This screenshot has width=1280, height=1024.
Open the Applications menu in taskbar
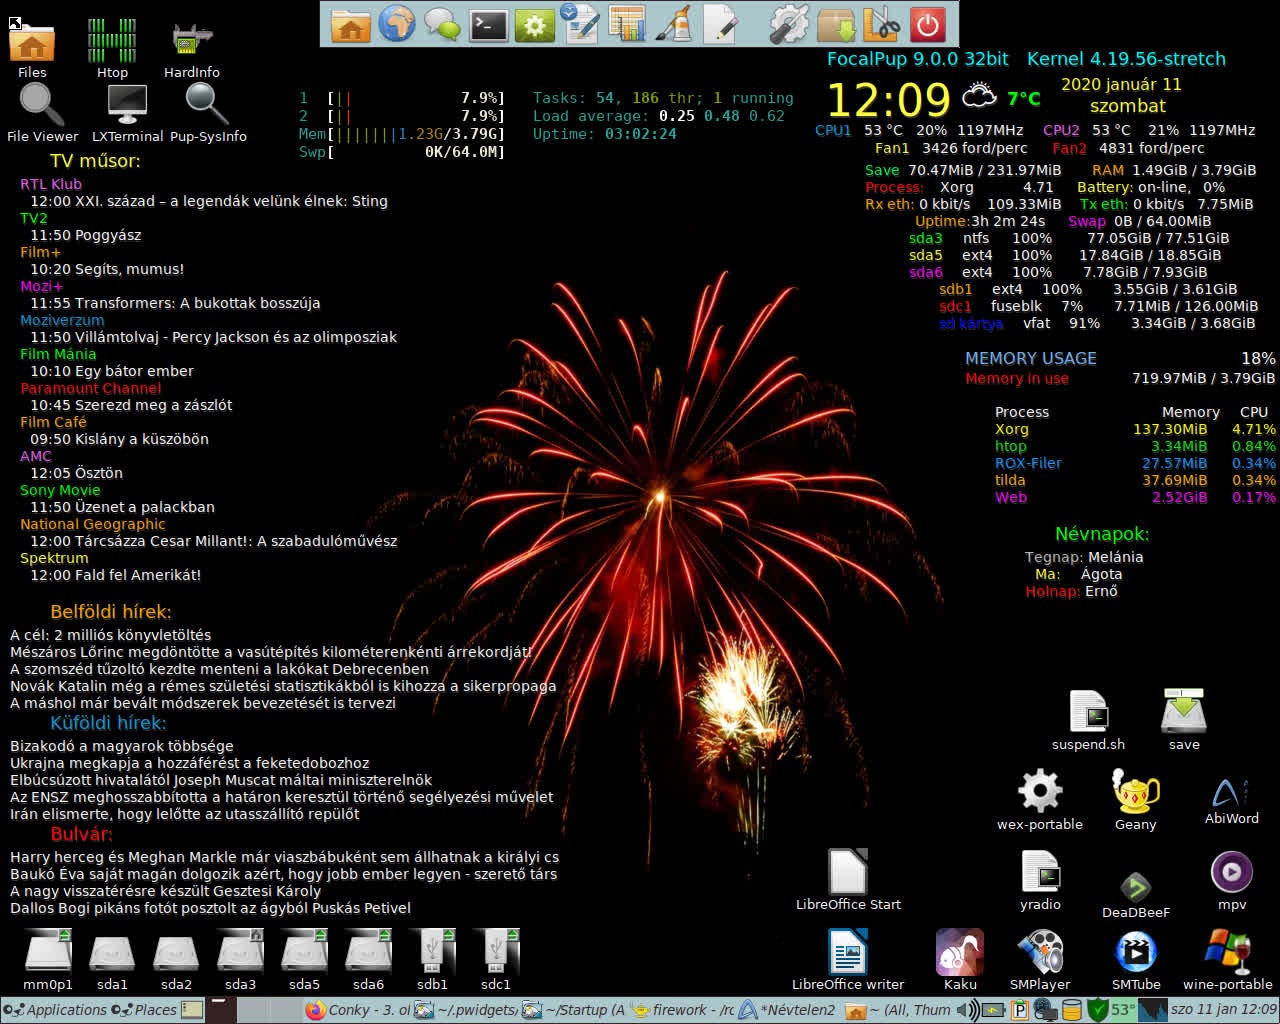(x=55, y=1010)
